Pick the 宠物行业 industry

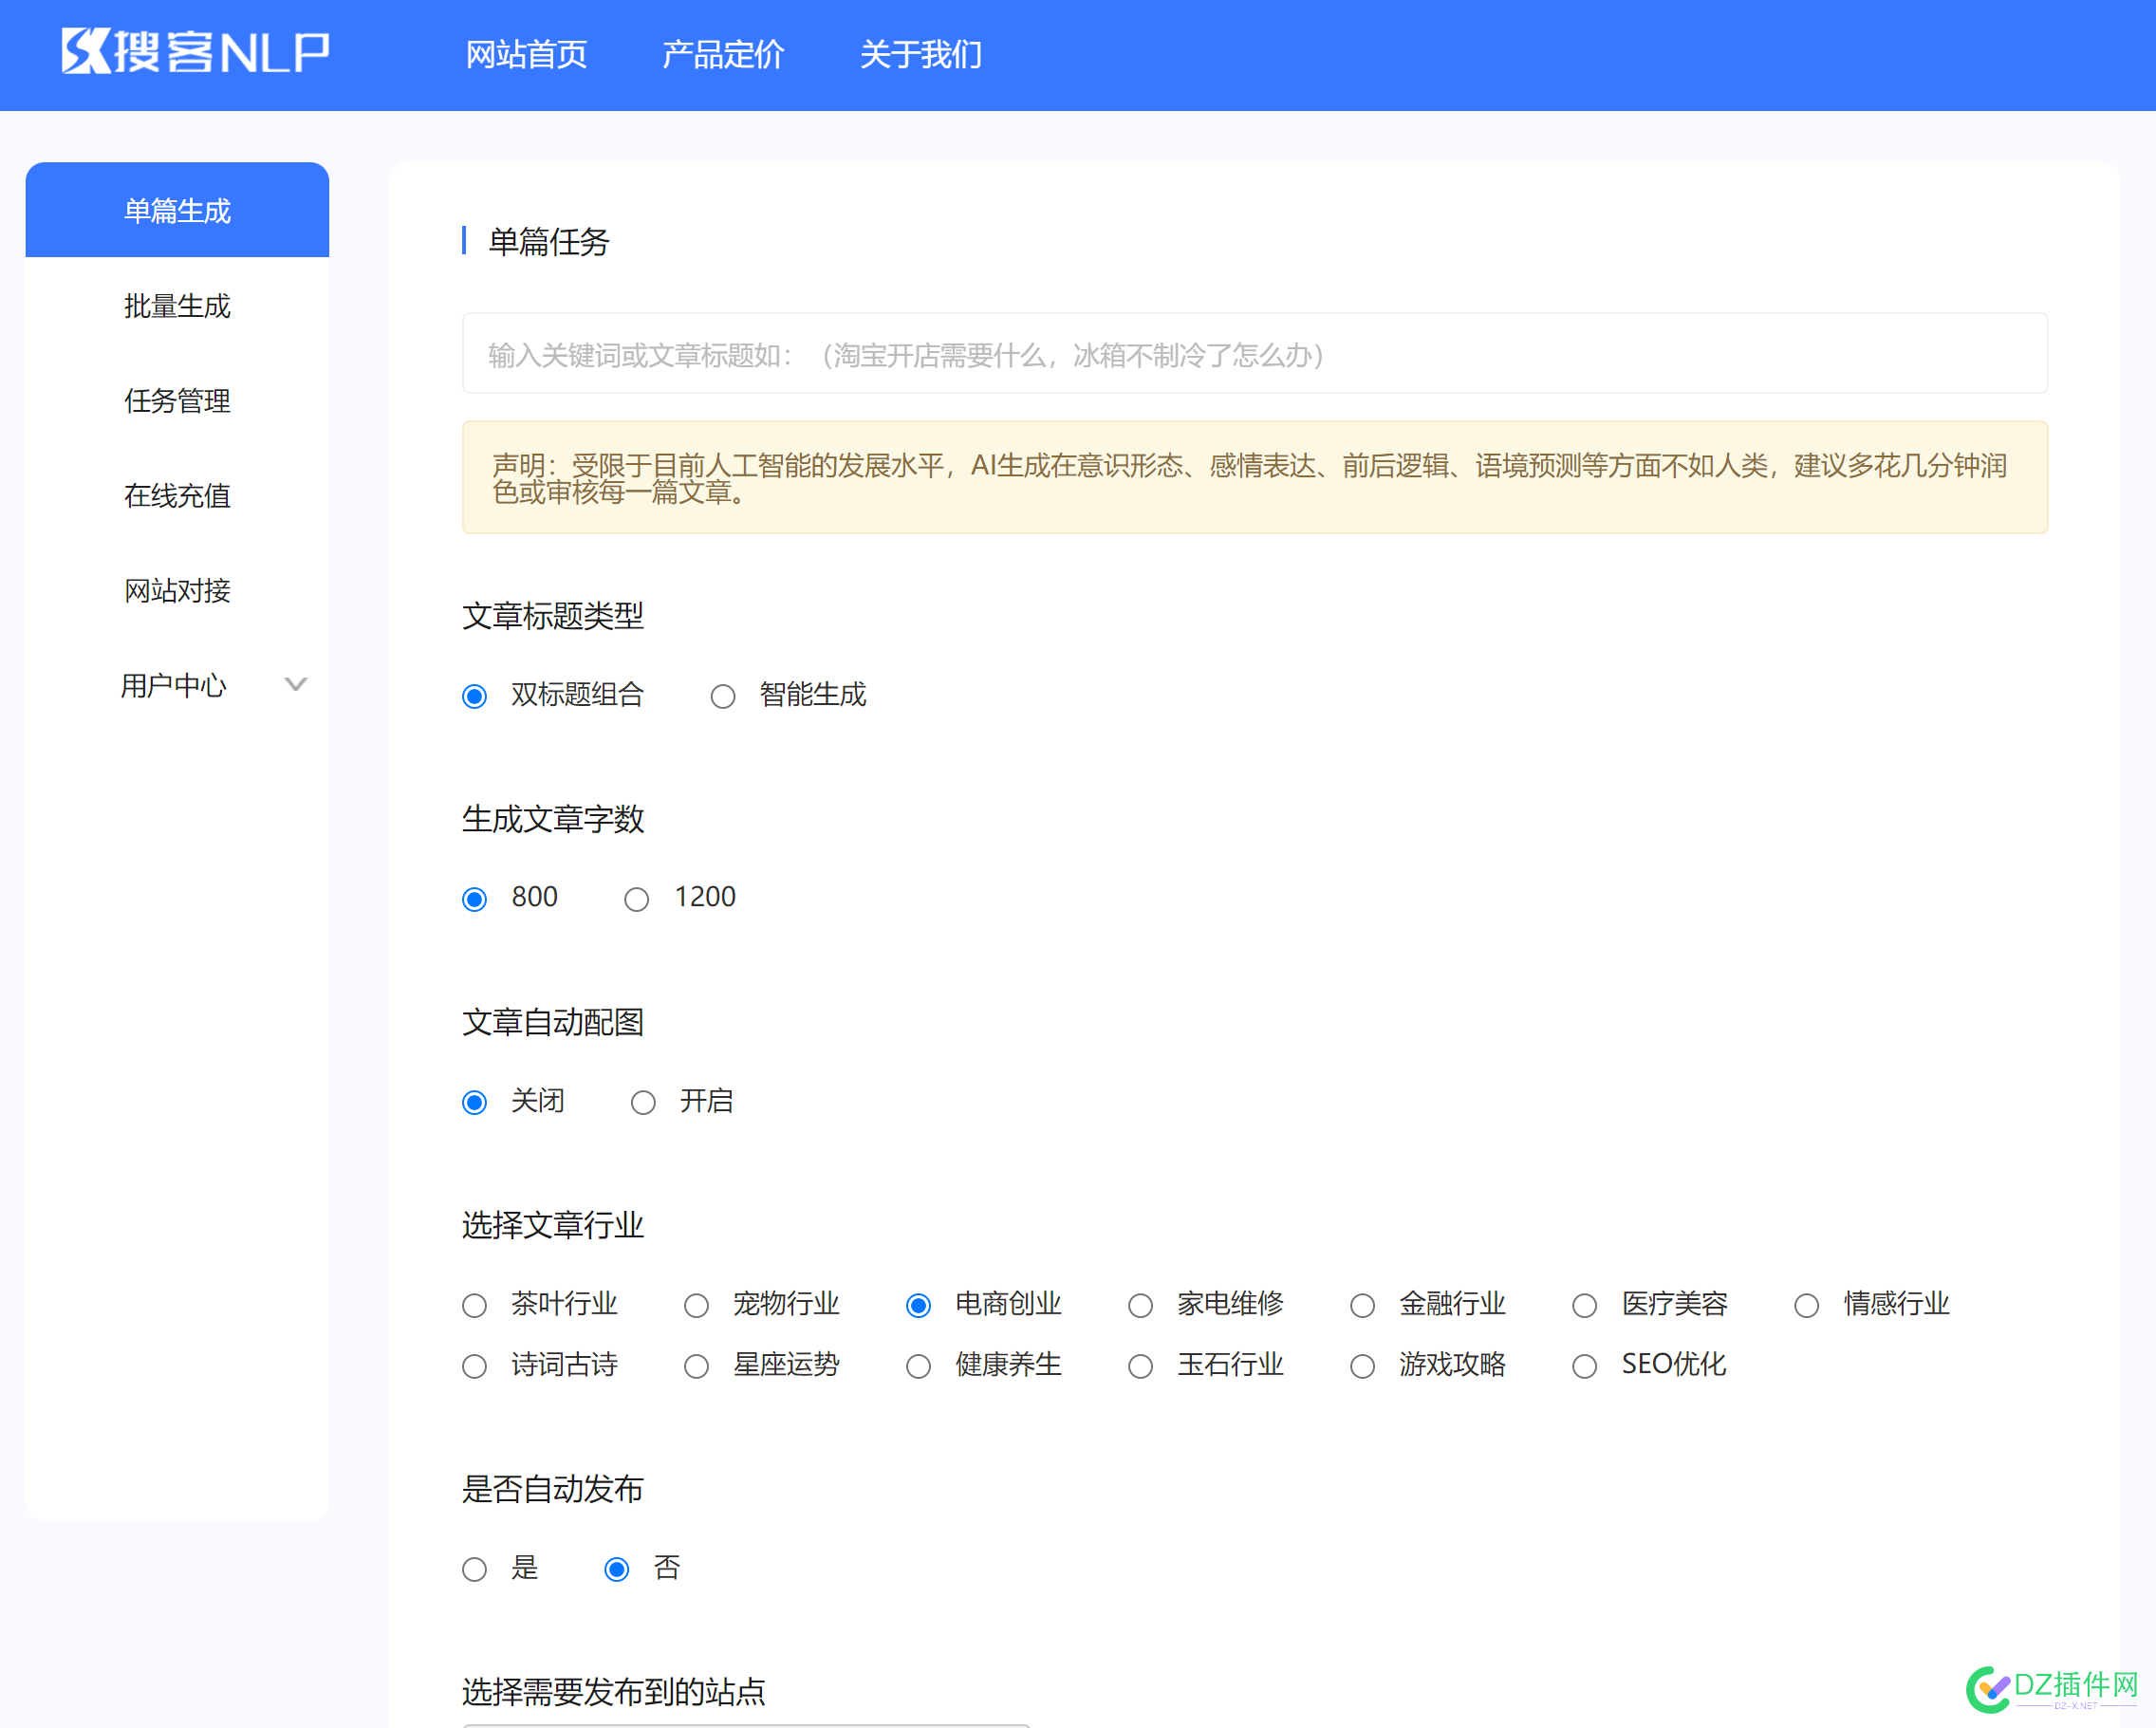tap(697, 1305)
